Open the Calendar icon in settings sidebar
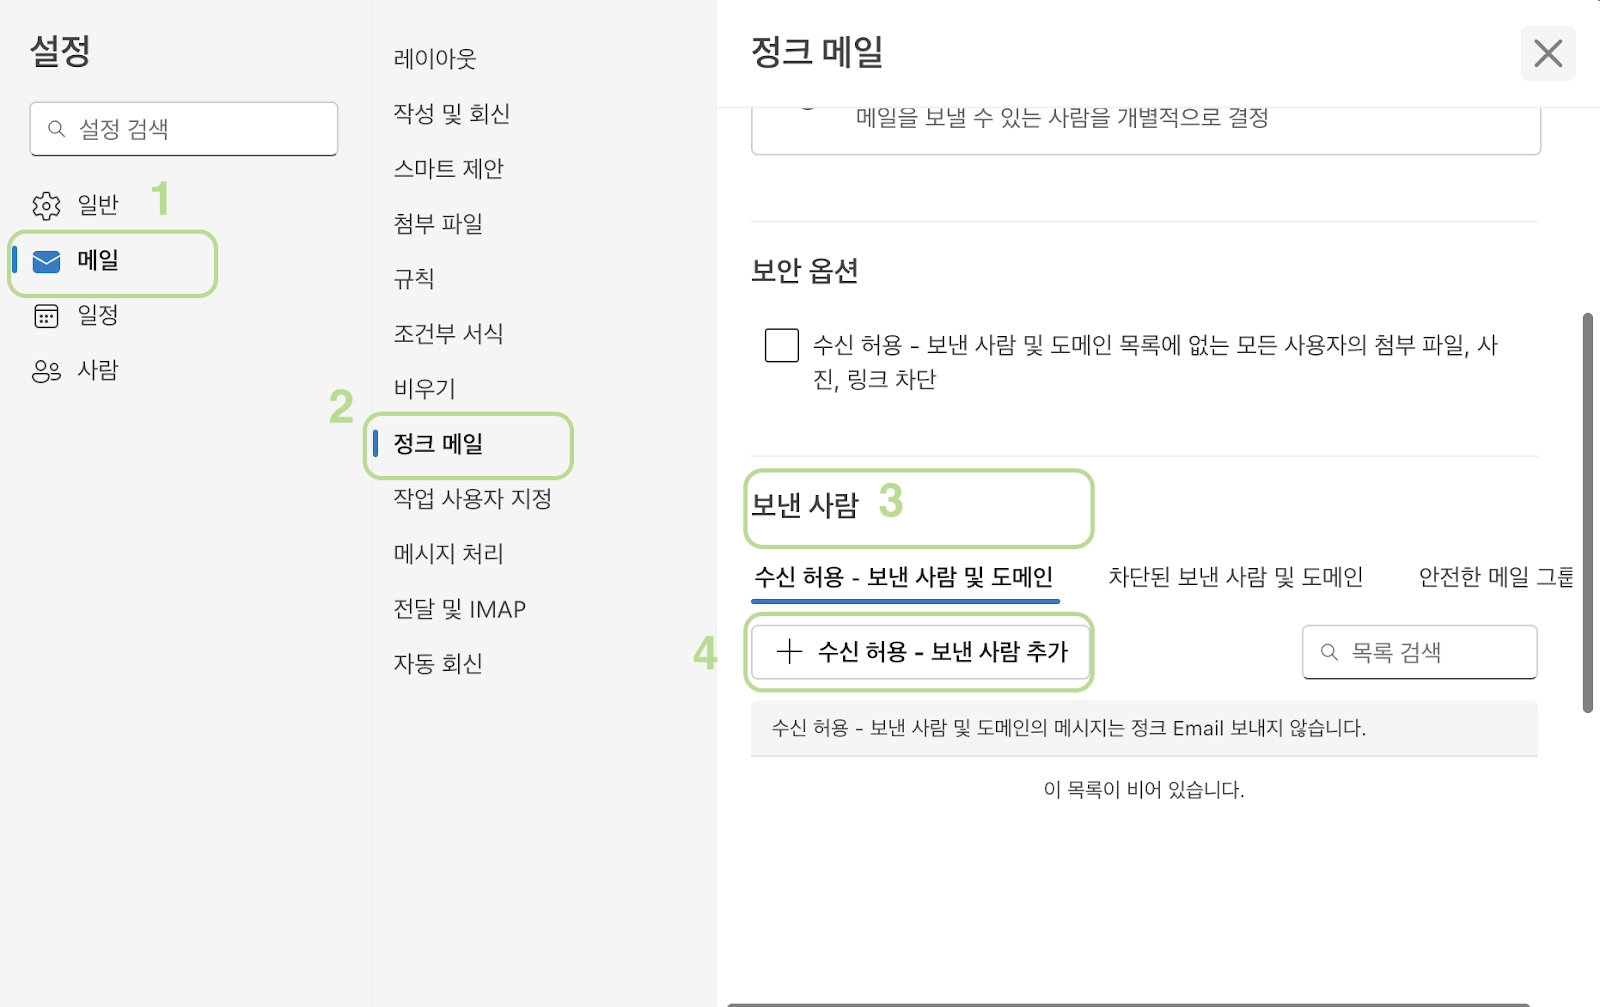1600x1007 pixels. [x=46, y=316]
